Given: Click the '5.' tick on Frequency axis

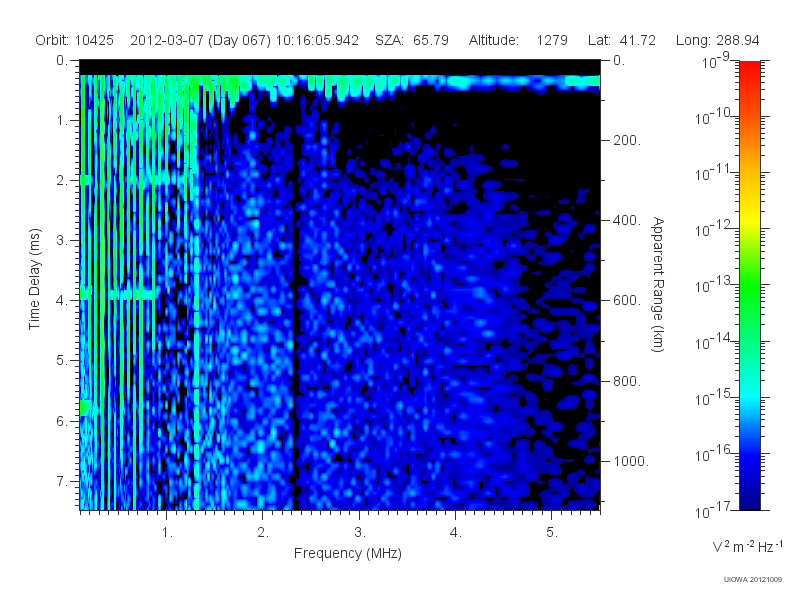Looking at the screenshot, I should pos(552,533).
